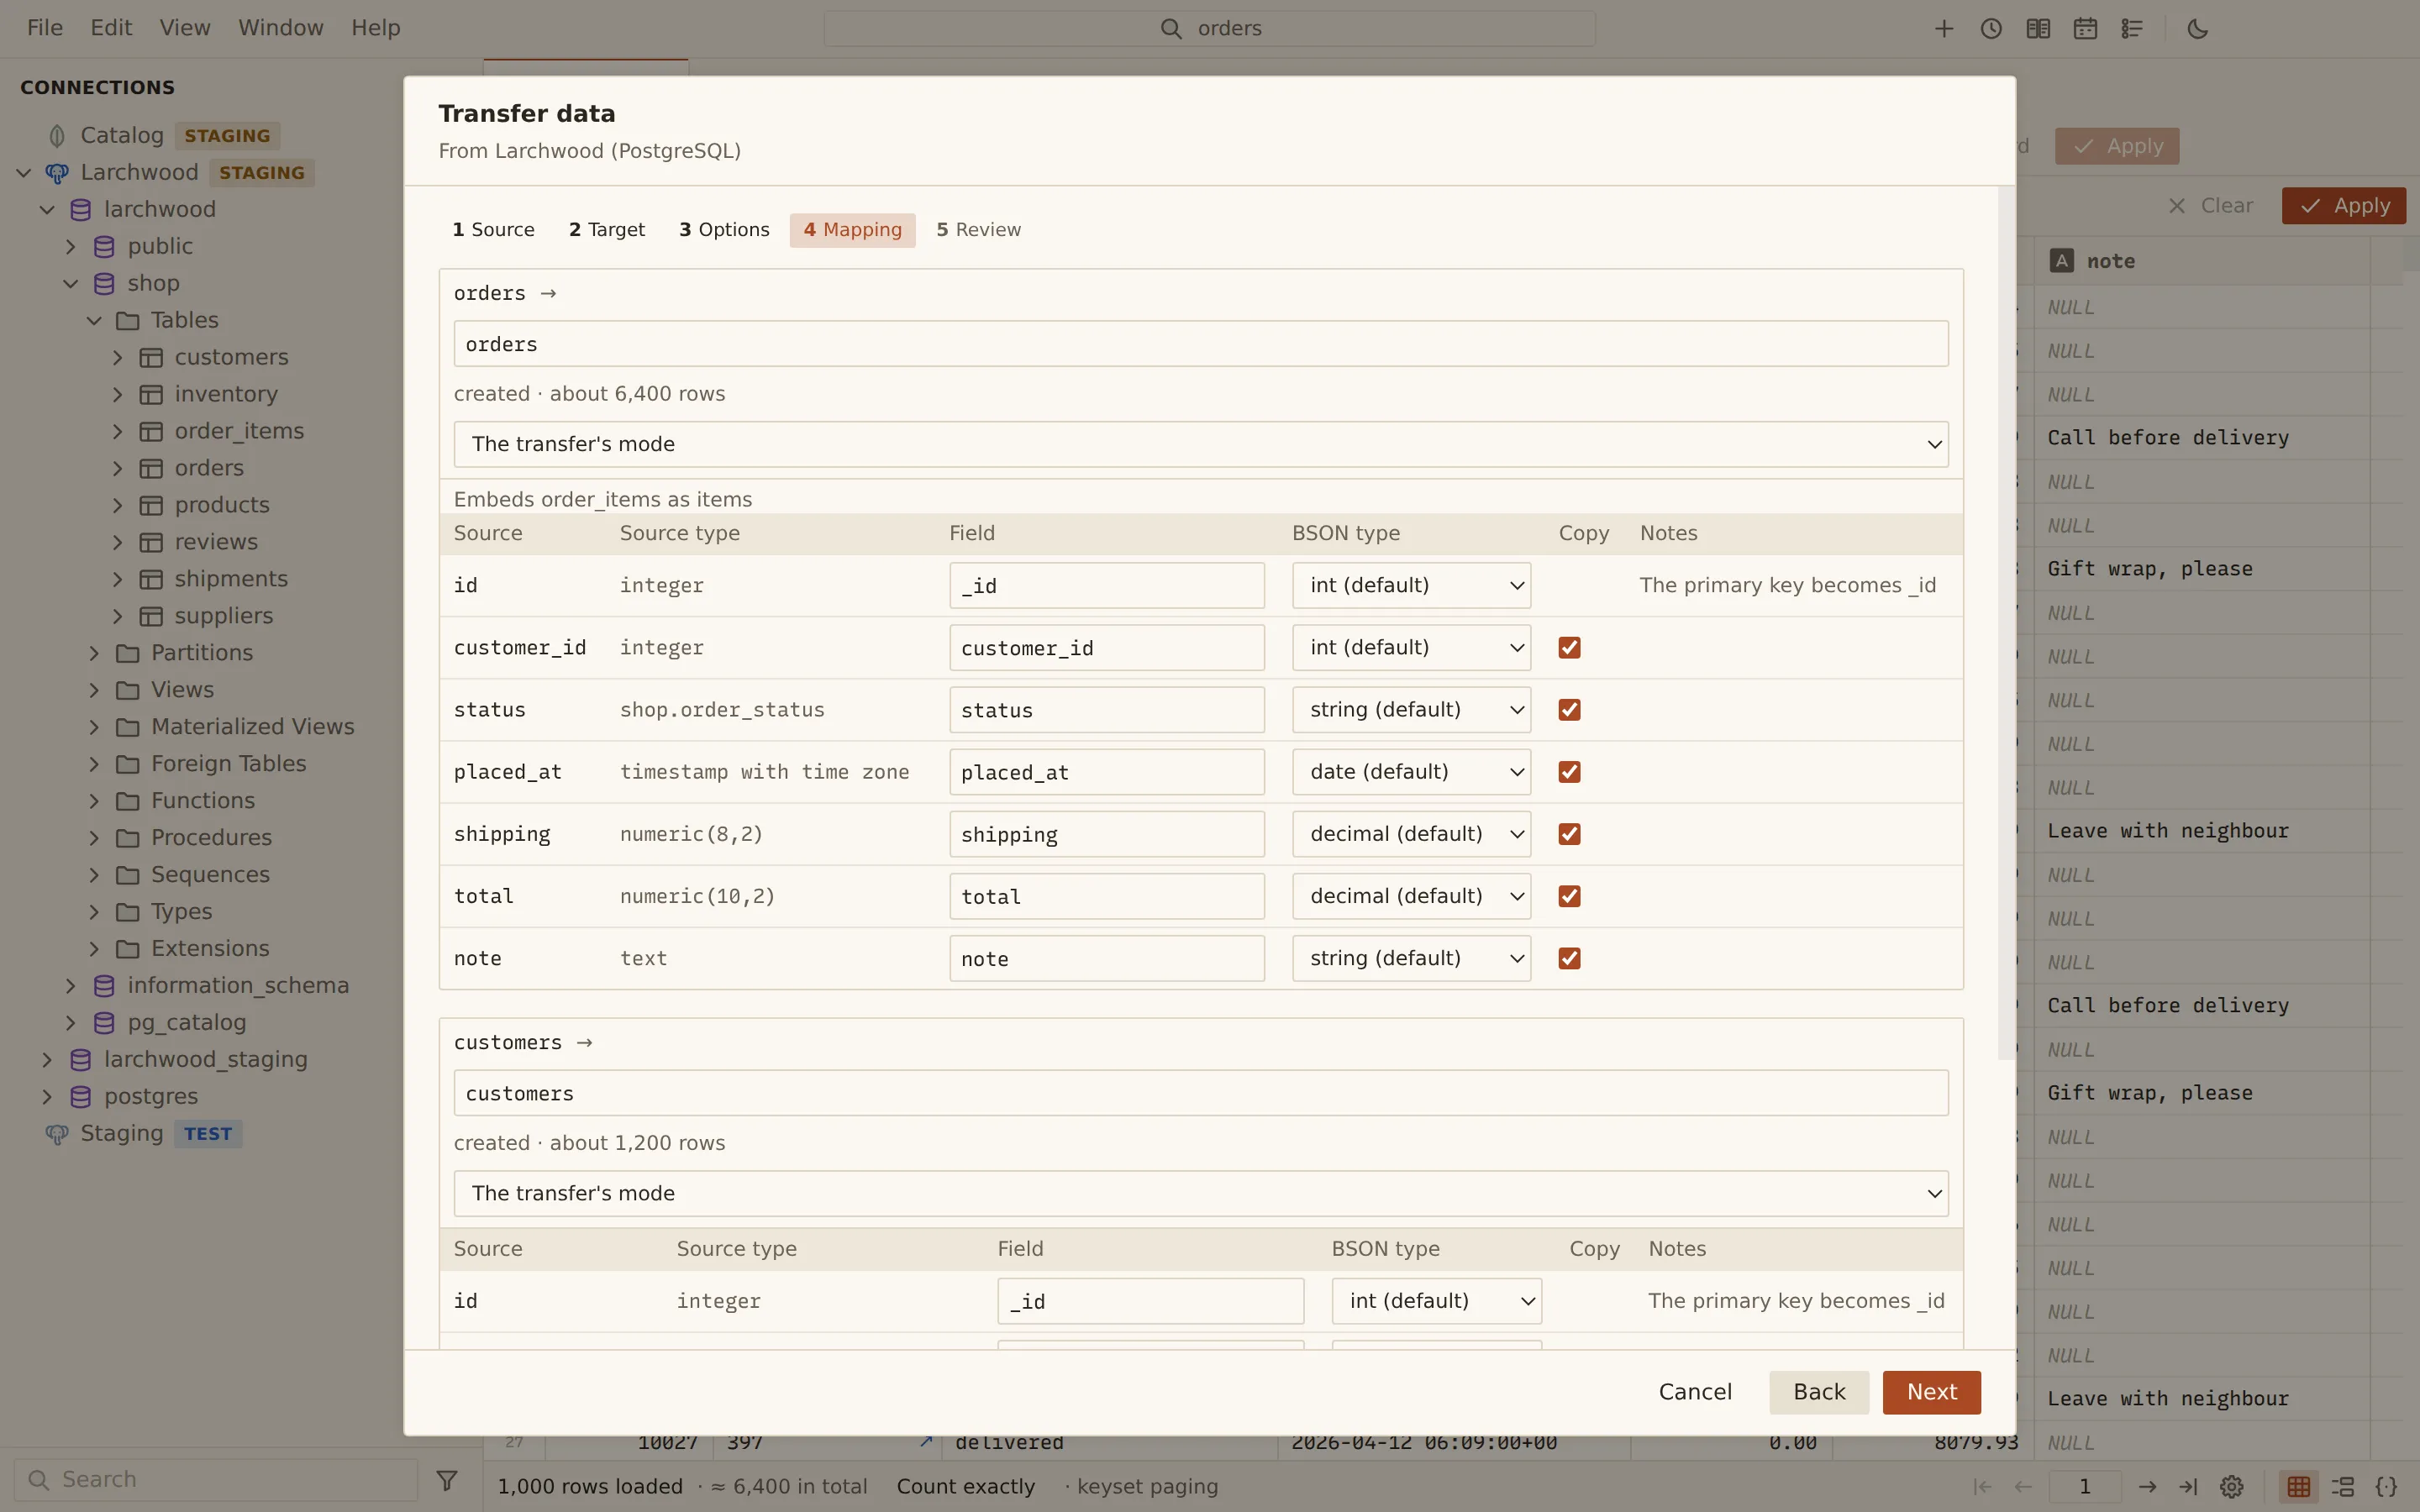Go to next page arrow
This screenshot has width=2420, height=1512.
pos(2147,1487)
